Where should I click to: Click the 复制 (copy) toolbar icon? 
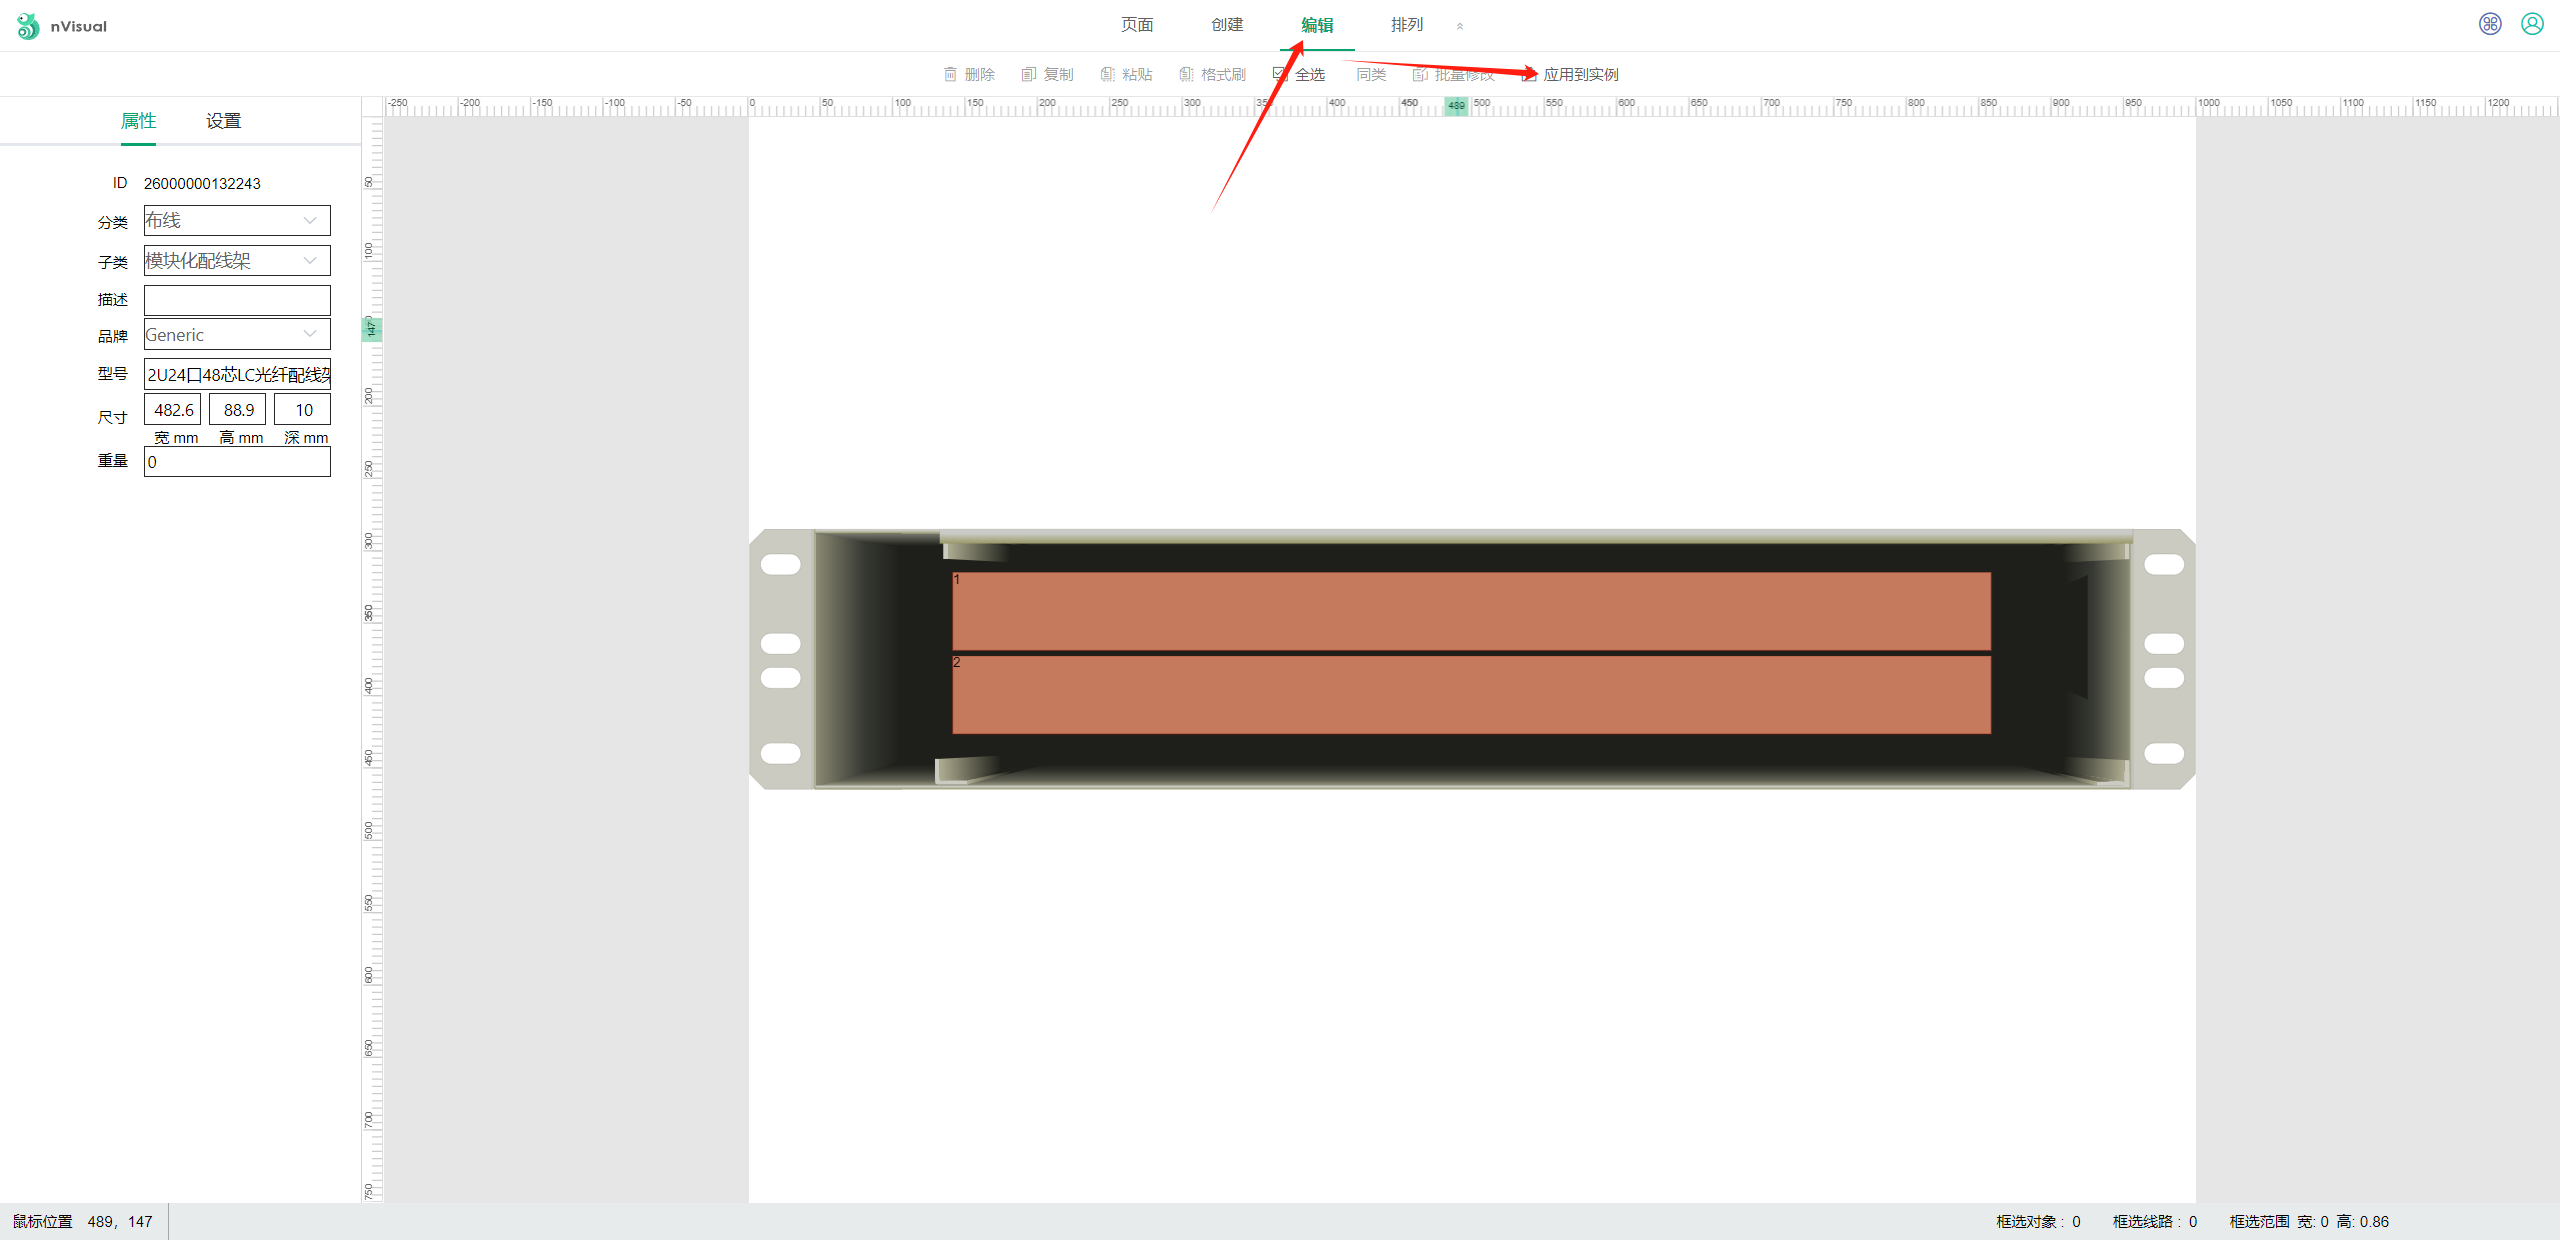tap(1028, 74)
